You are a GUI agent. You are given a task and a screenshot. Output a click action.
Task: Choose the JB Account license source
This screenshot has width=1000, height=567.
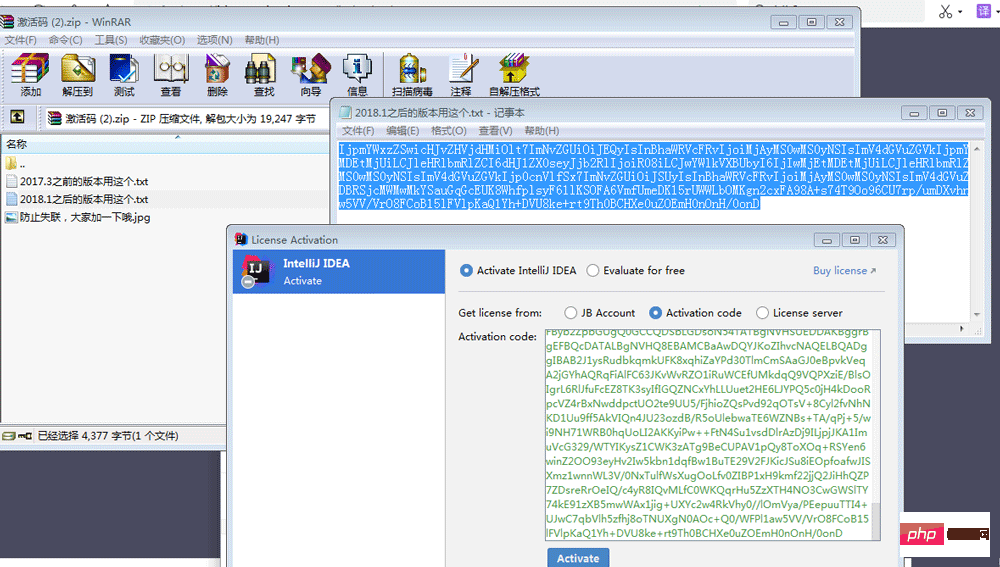pos(570,313)
